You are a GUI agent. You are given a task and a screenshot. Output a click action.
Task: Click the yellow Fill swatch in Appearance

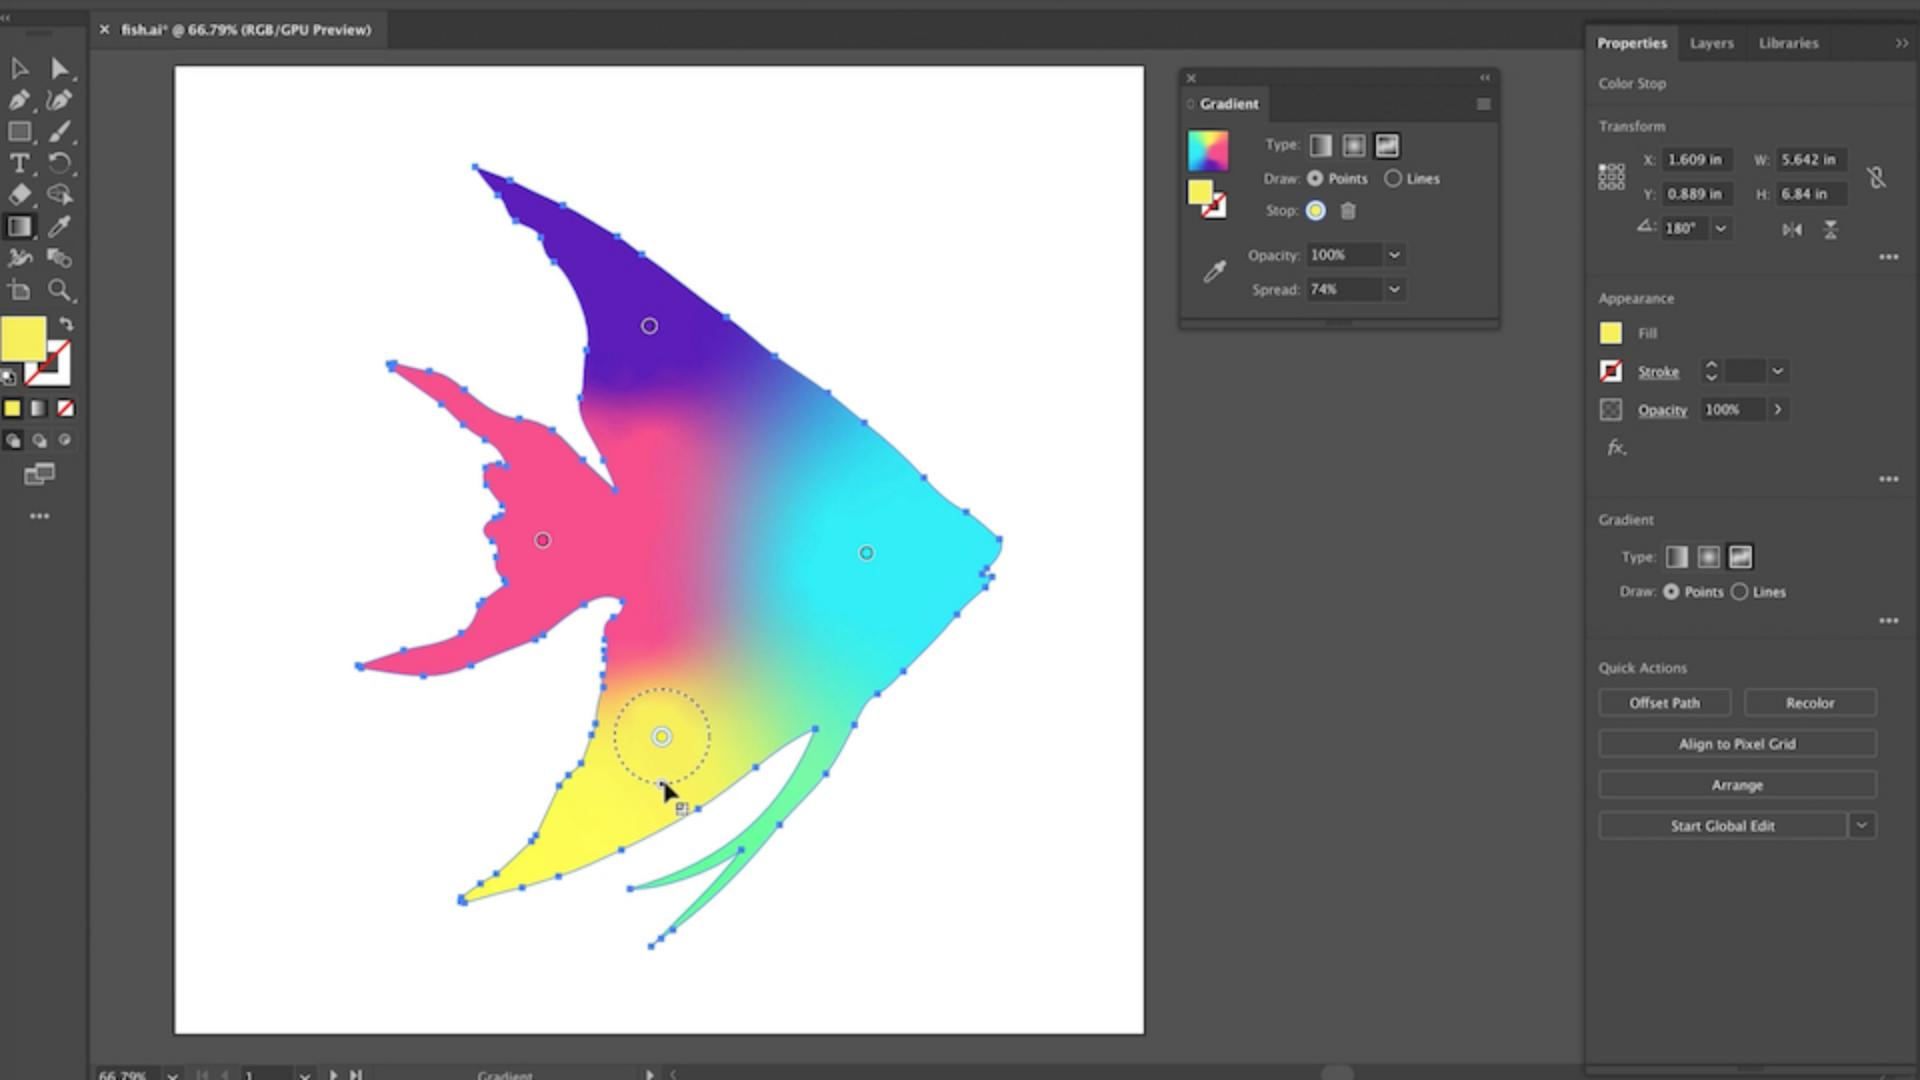coord(1610,333)
